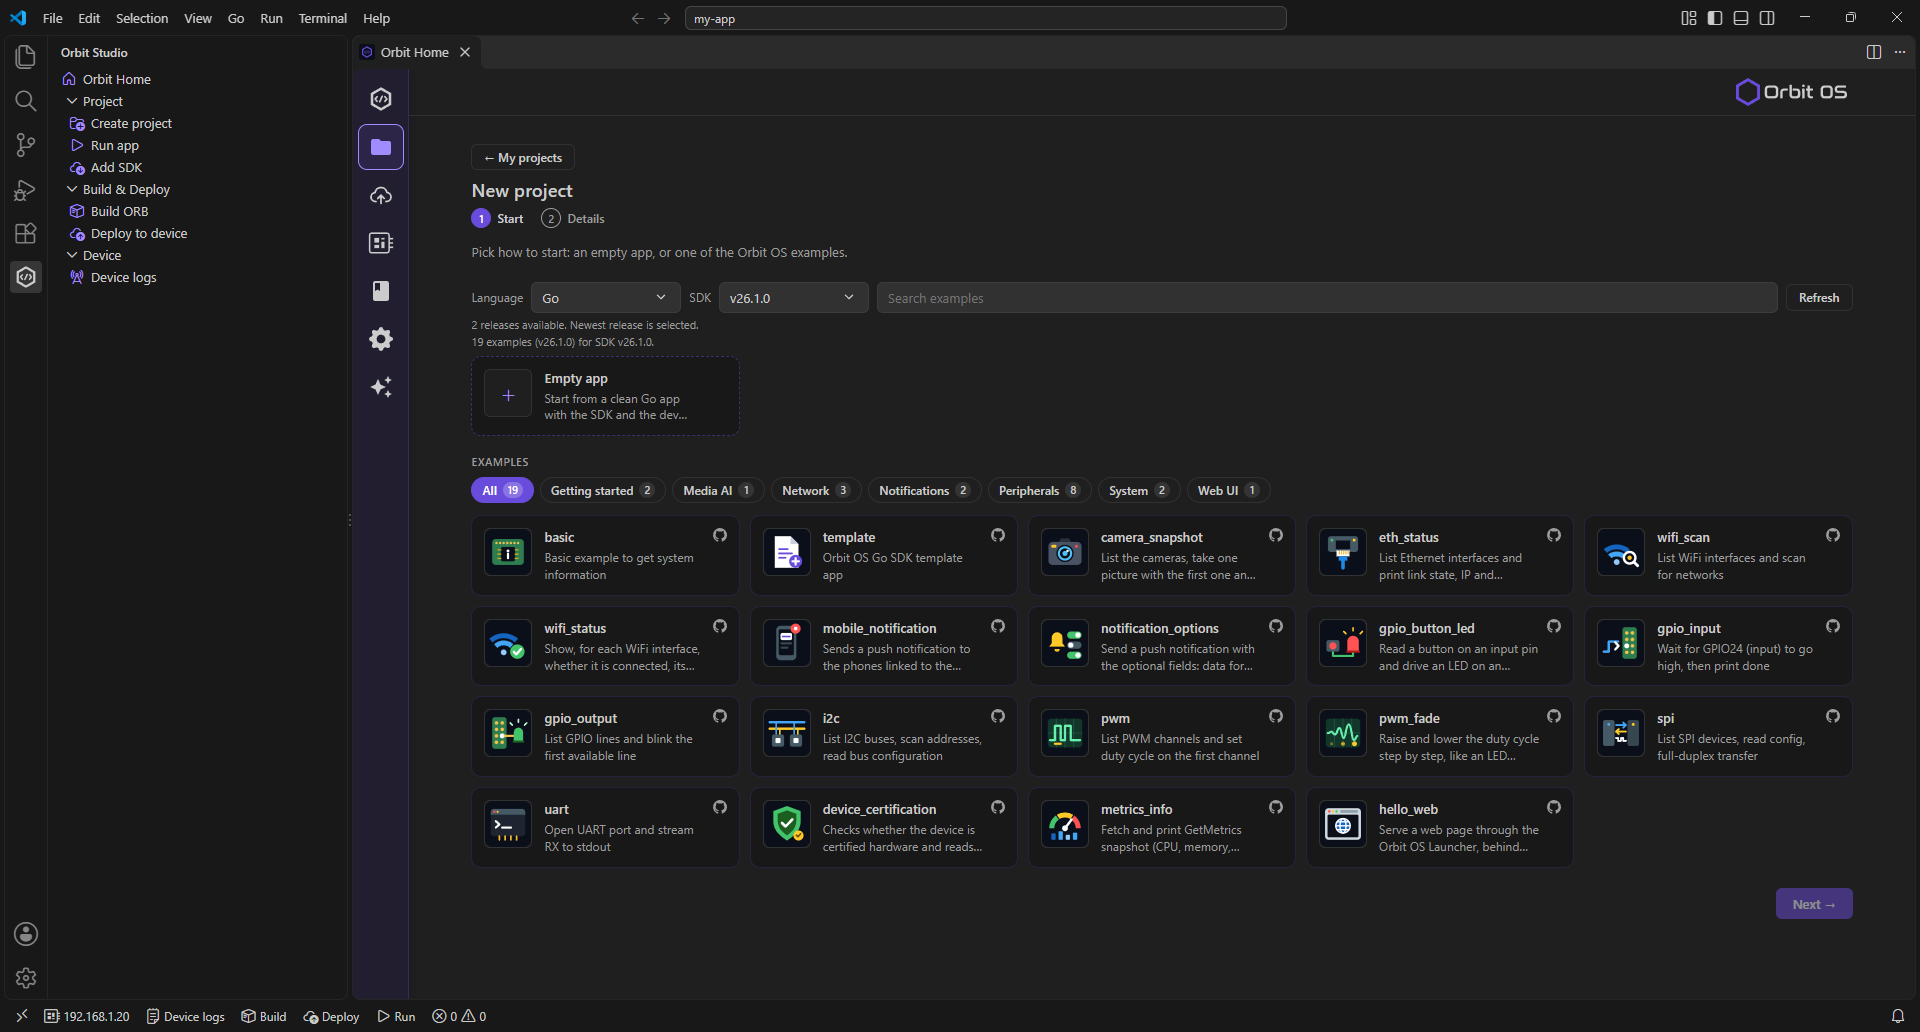Image resolution: width=1920 pixels, height=1032 pixels.
Task: Go to Details step 2
Action: click(x=573, y=218)
